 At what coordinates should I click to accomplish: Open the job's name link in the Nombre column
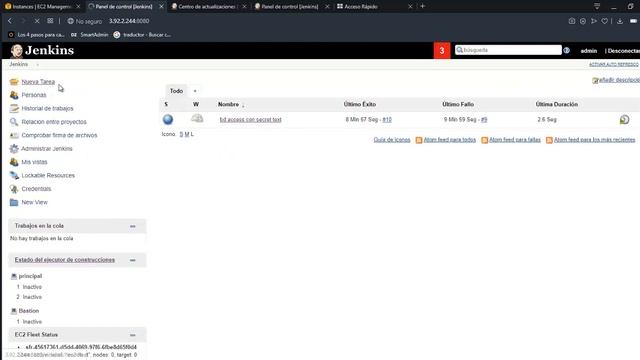coord(251,120)
